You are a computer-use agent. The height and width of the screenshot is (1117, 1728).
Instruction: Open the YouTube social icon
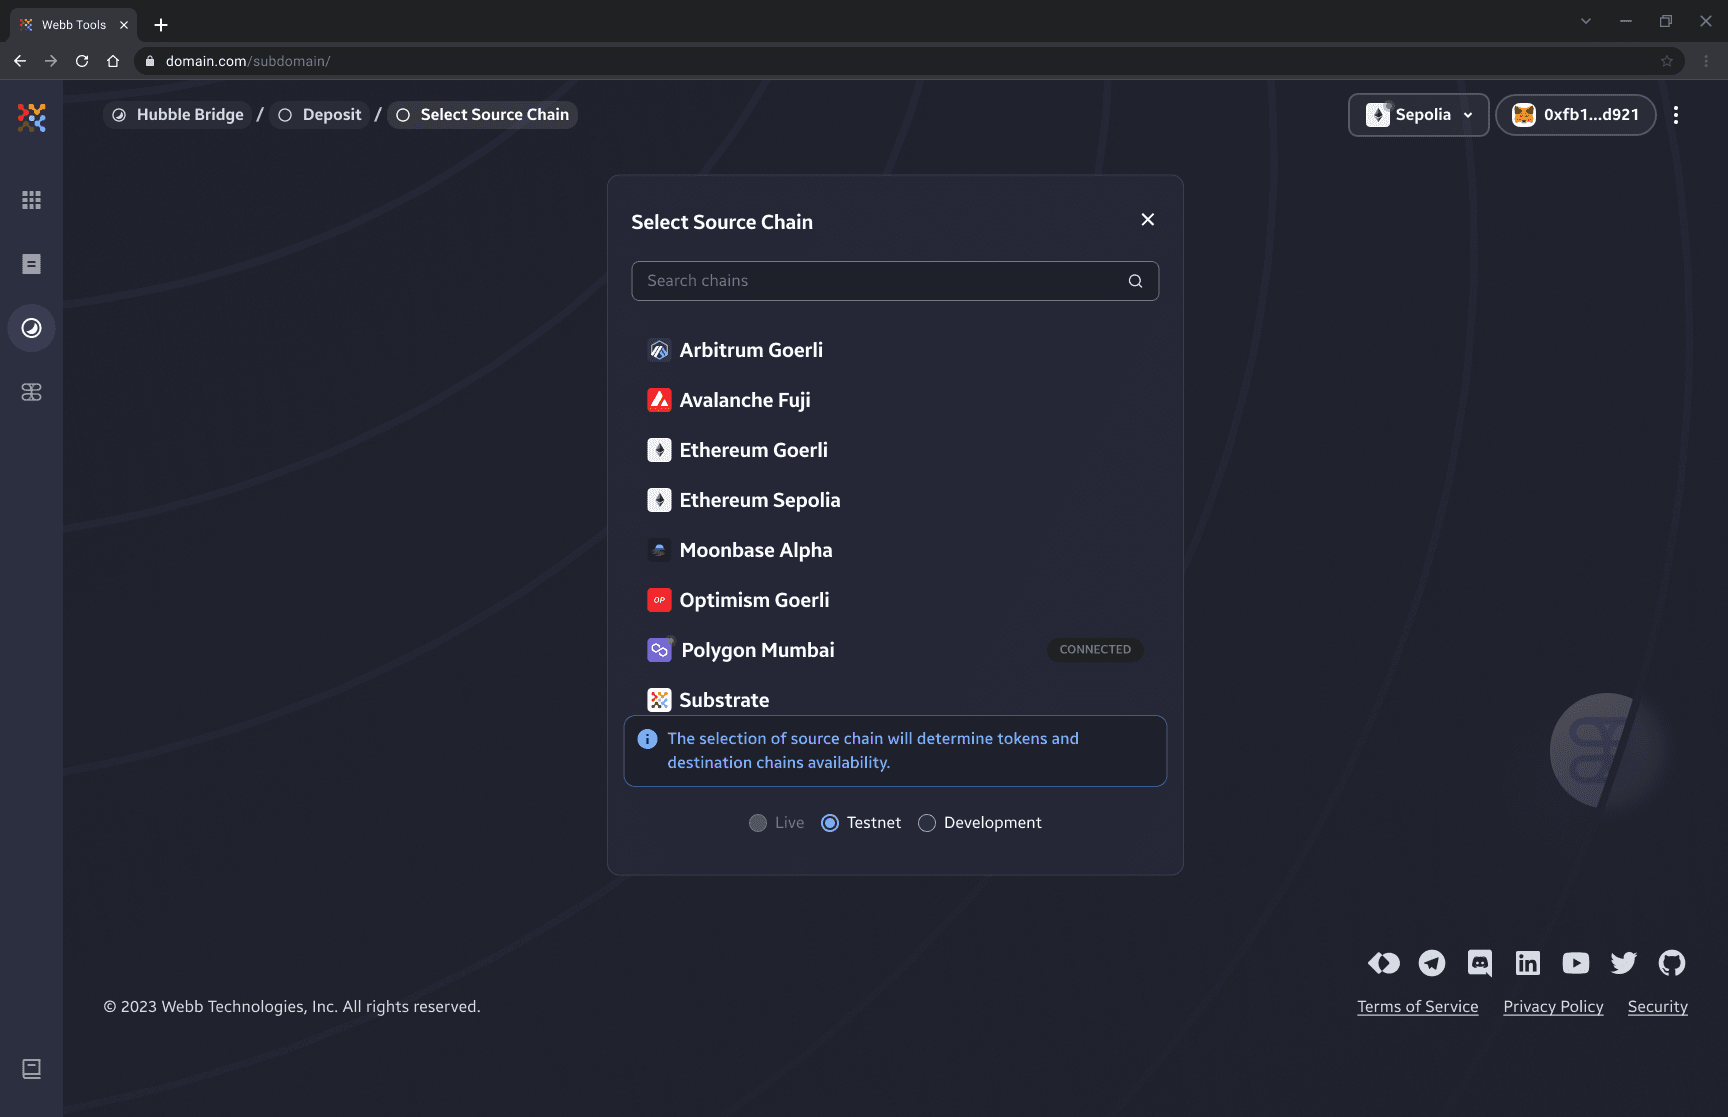(1576, 963)
